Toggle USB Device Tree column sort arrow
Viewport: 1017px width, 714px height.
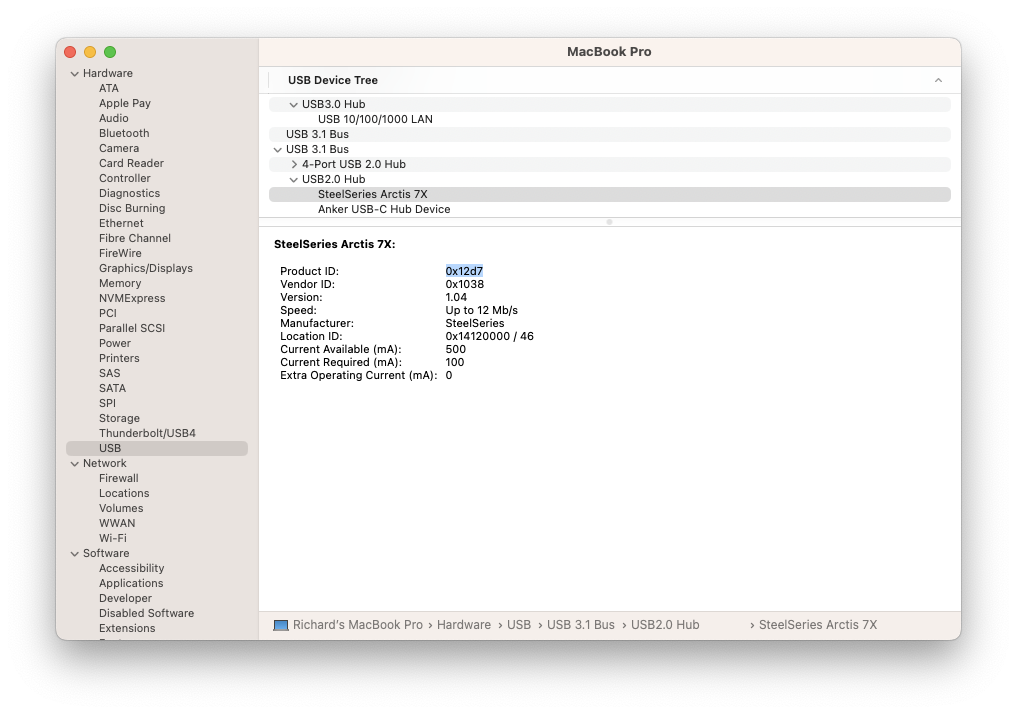(938, 80)
